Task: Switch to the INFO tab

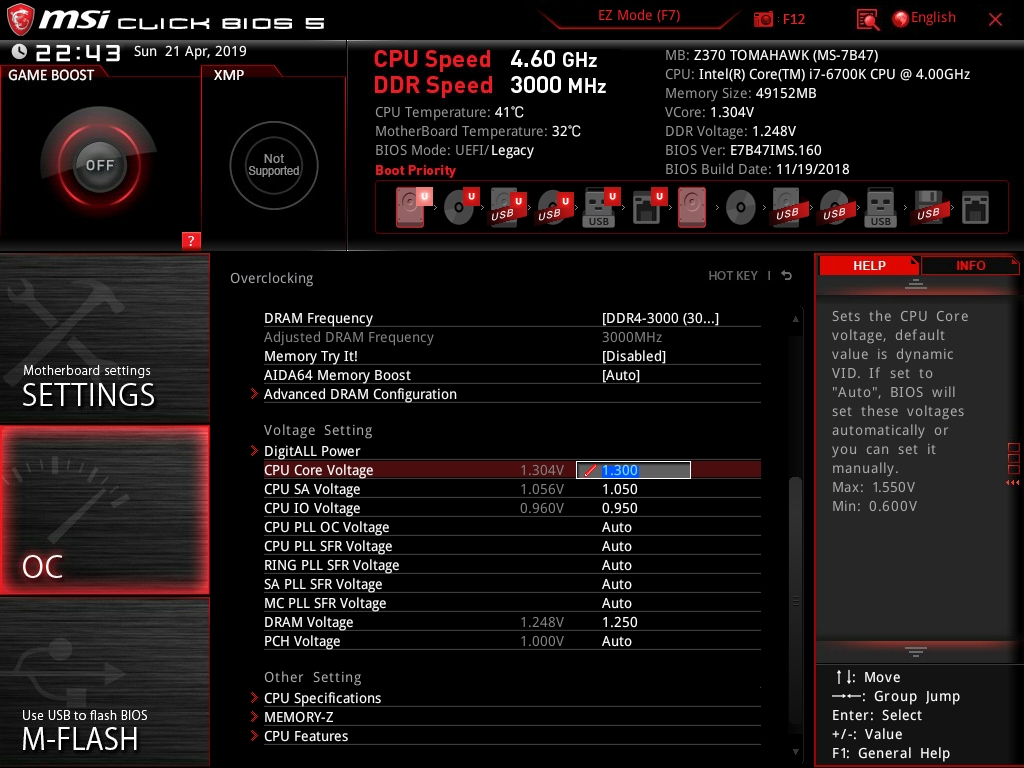Action: click(970, 265)
